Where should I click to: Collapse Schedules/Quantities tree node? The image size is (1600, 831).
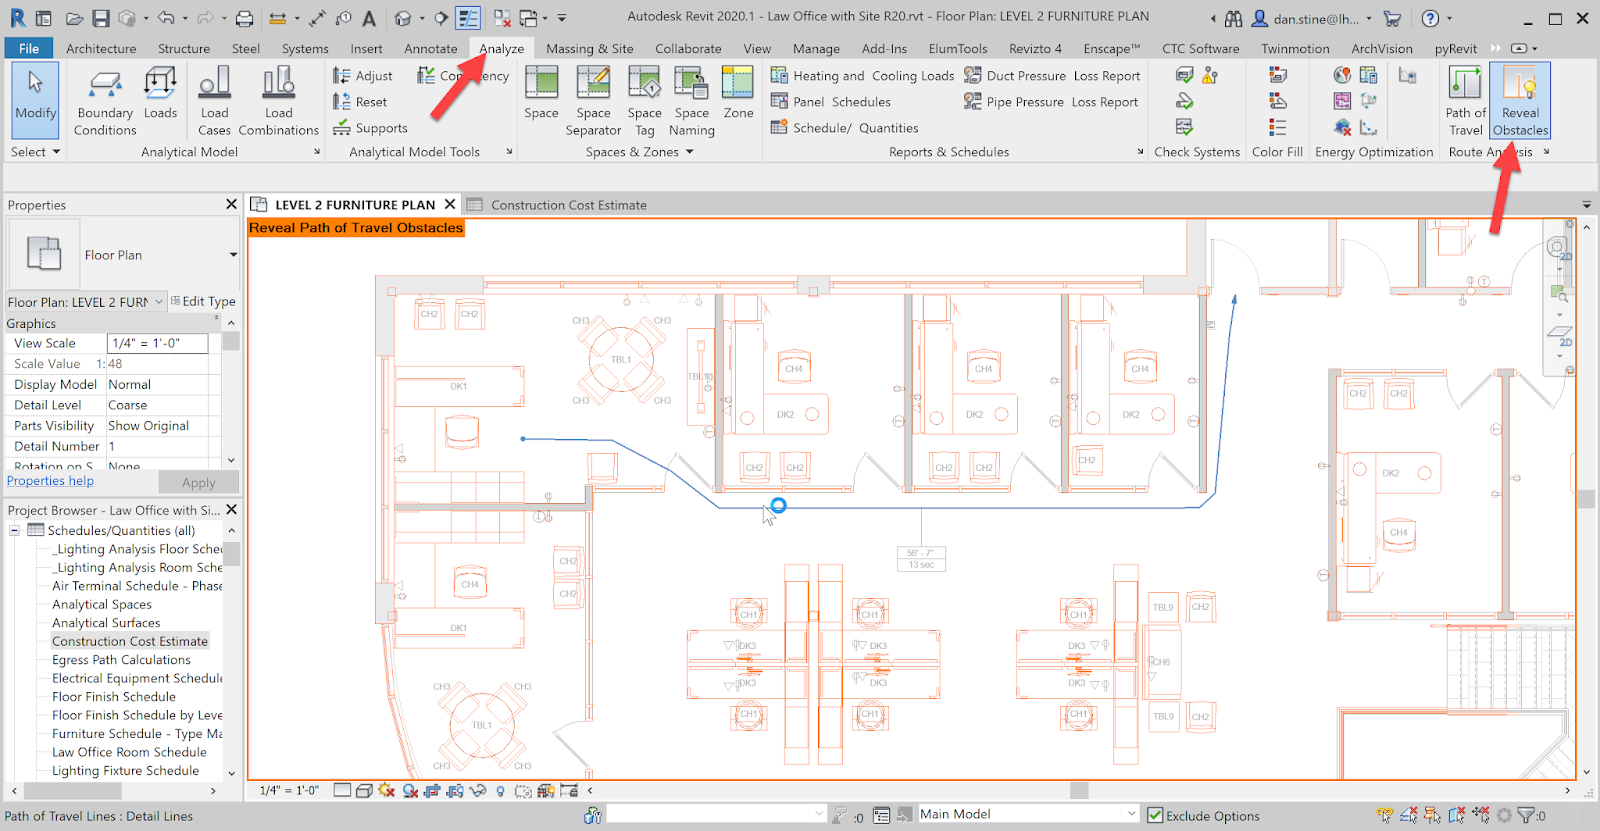(x=15, y=531)
